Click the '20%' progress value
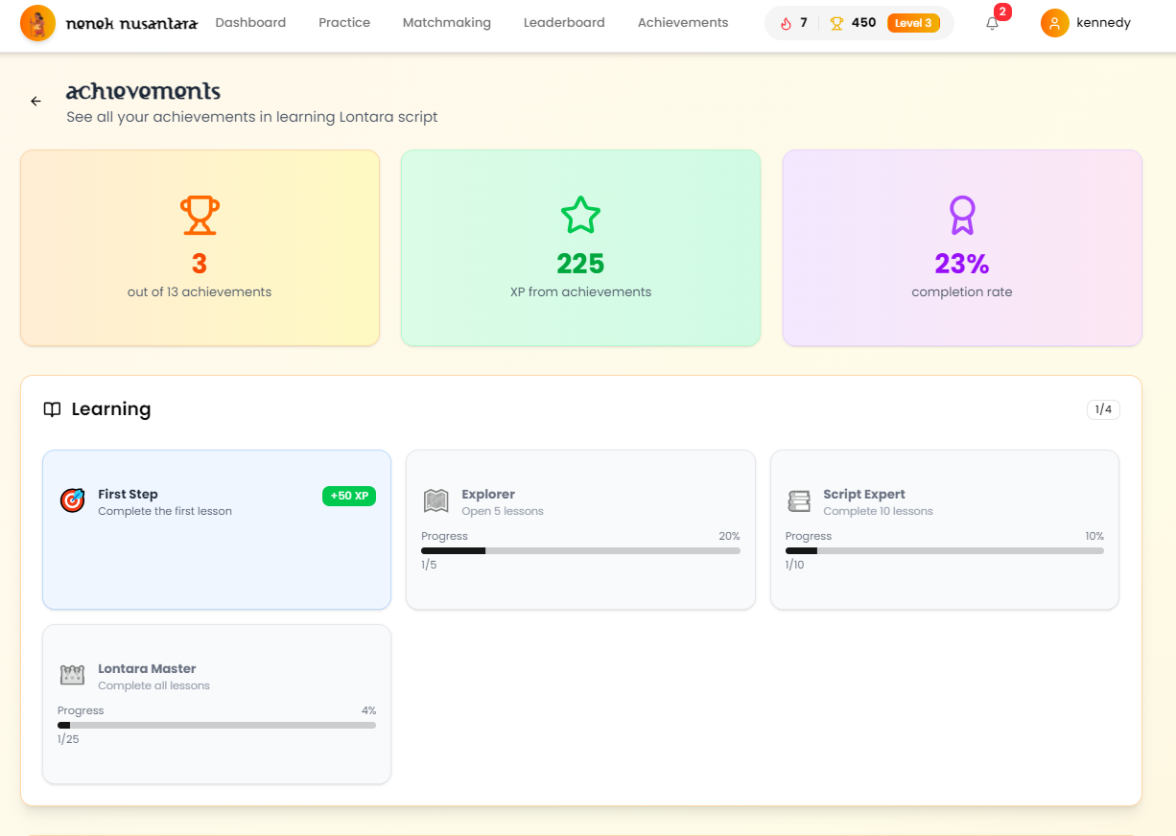1176x836 pixels. point(729,536)
